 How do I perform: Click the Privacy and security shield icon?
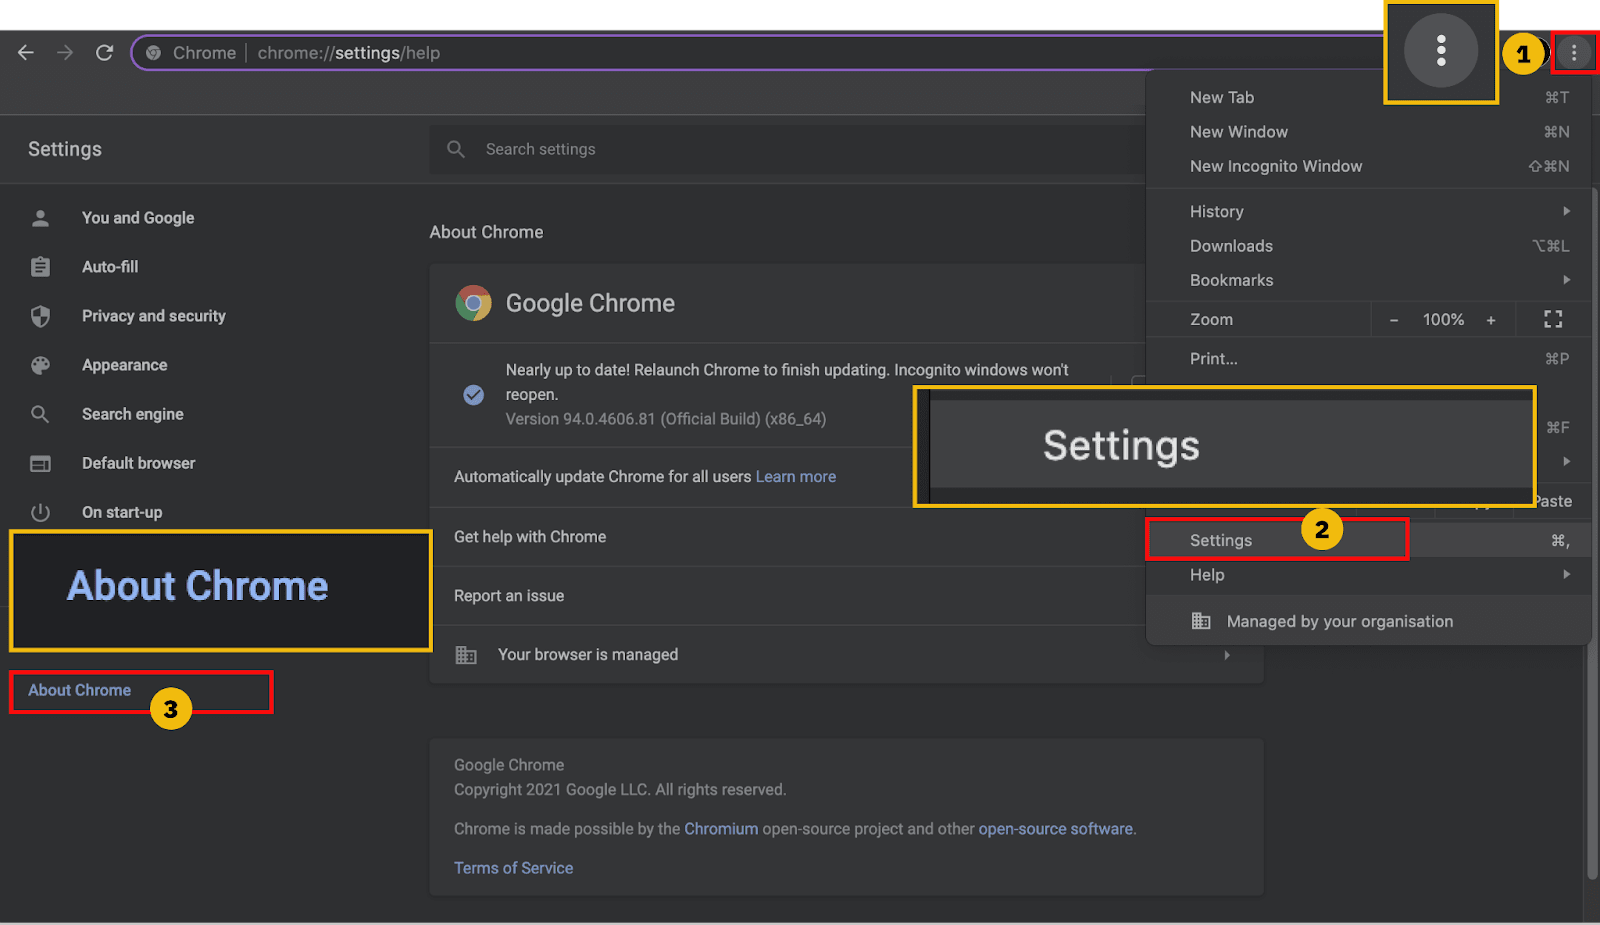40,316
